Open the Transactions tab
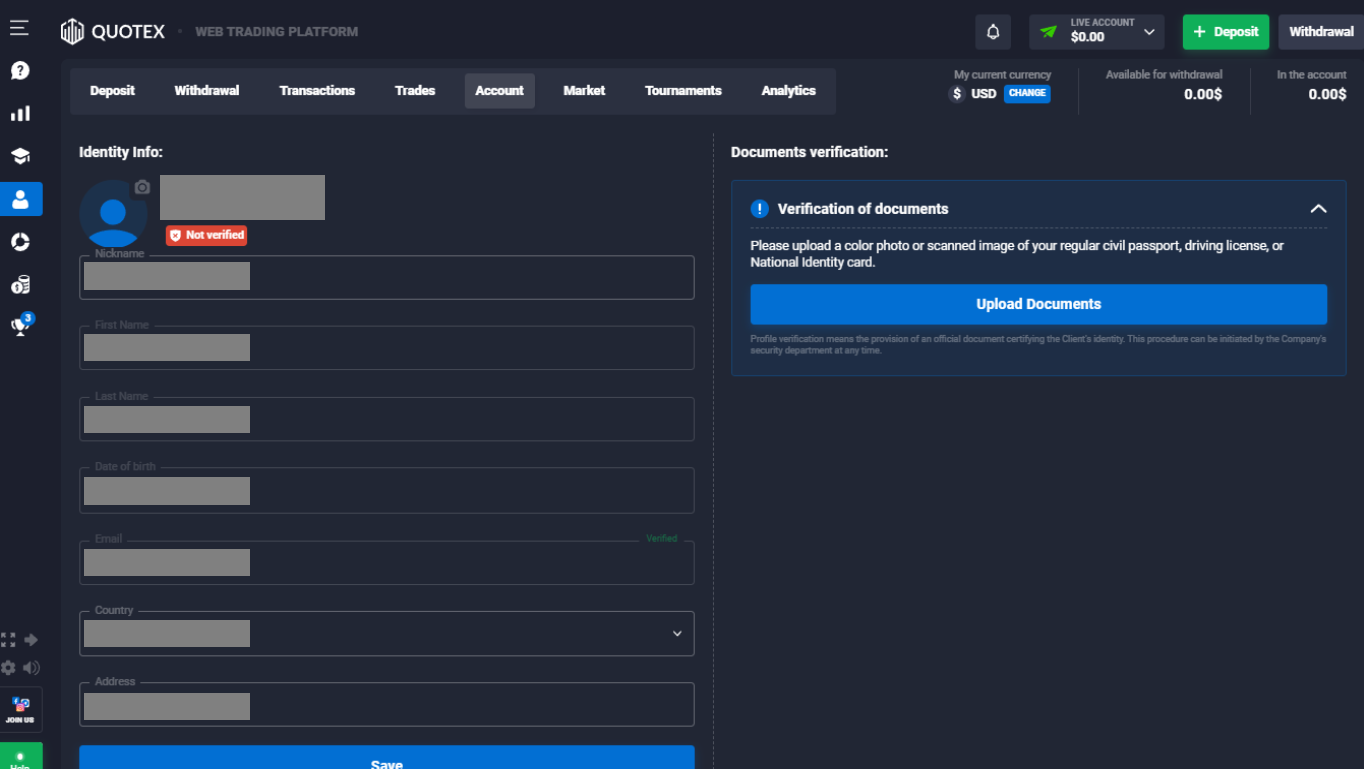Image resolution: width=1364 pixels, height=769 pixels. tap(317, 91)
